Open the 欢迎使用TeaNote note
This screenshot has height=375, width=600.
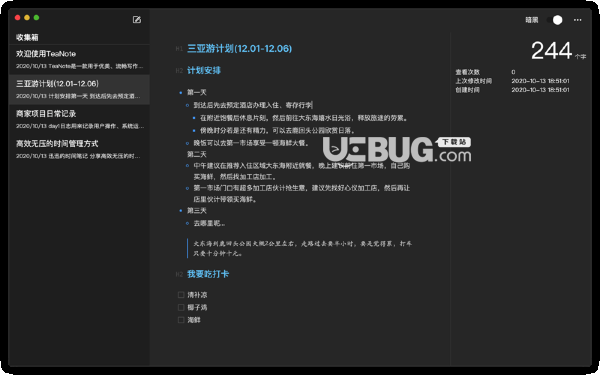[79, 59]
